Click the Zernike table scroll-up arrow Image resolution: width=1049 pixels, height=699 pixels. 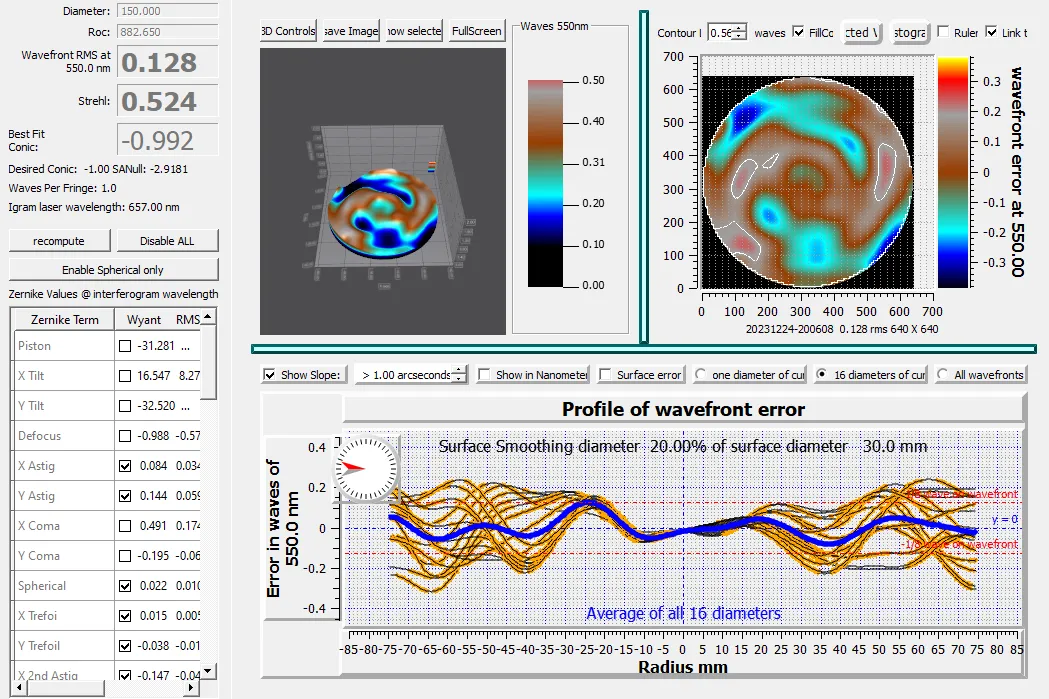click(208, 318)
